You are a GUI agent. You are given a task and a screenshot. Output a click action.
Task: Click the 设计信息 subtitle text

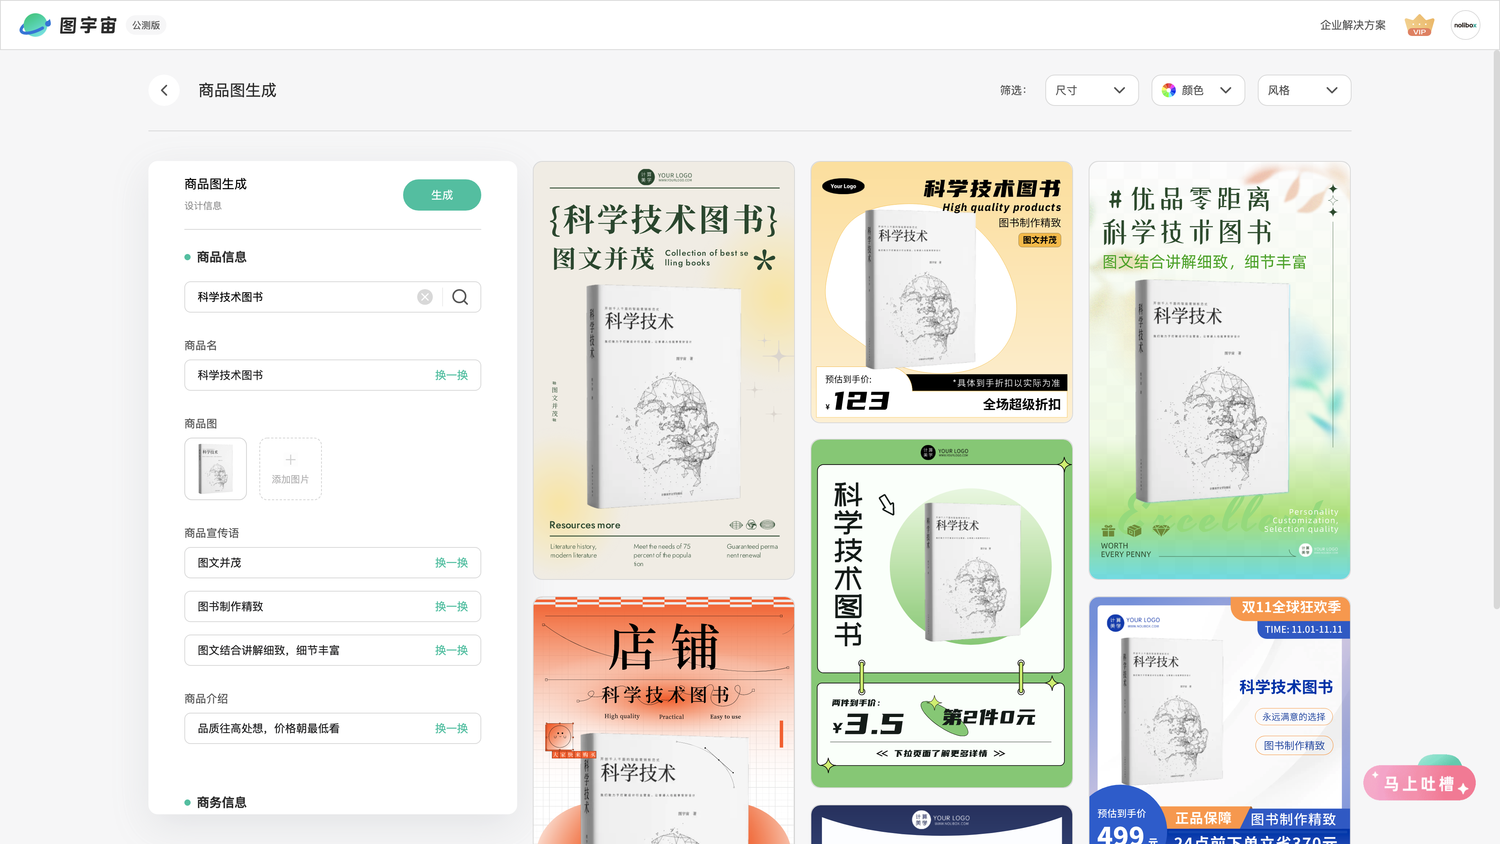(203, 206)
